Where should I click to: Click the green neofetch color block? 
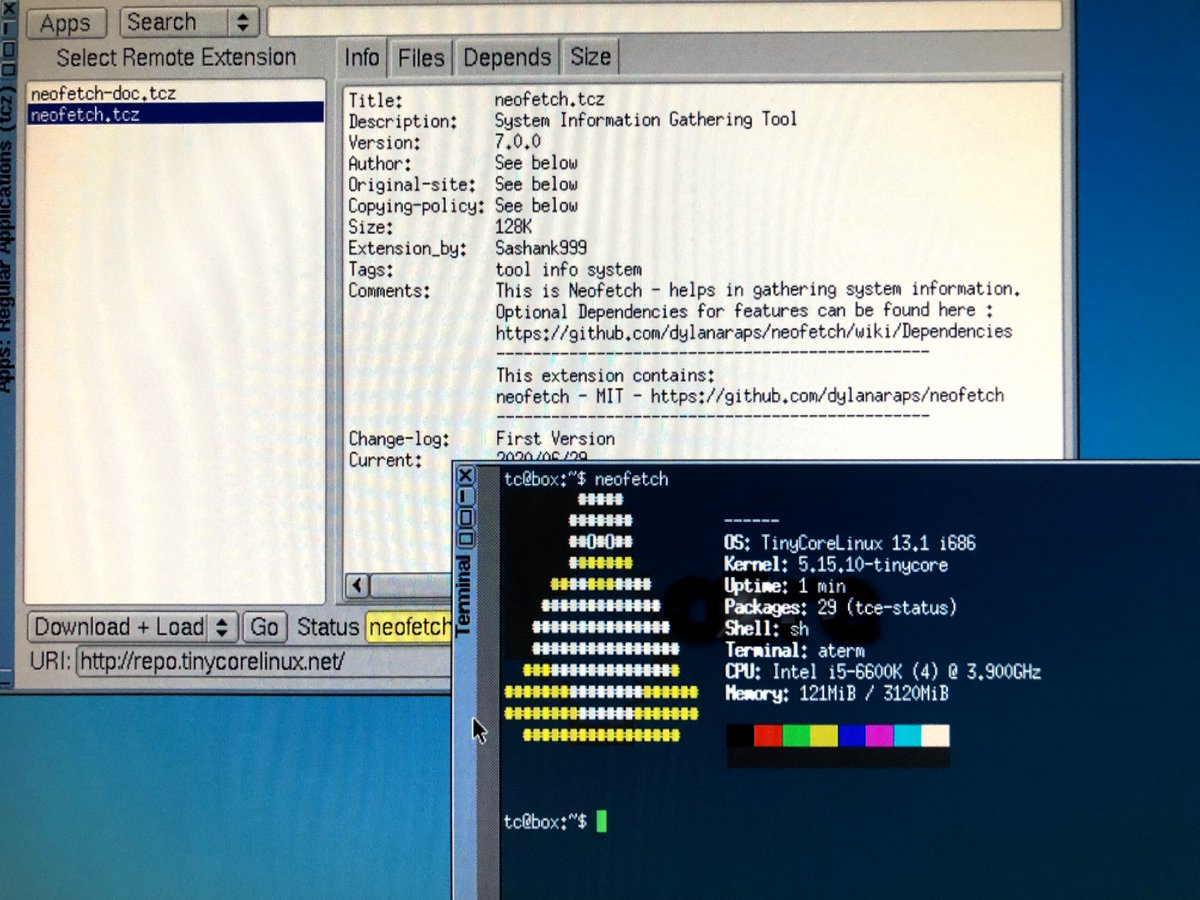click(x=796, y=736)
